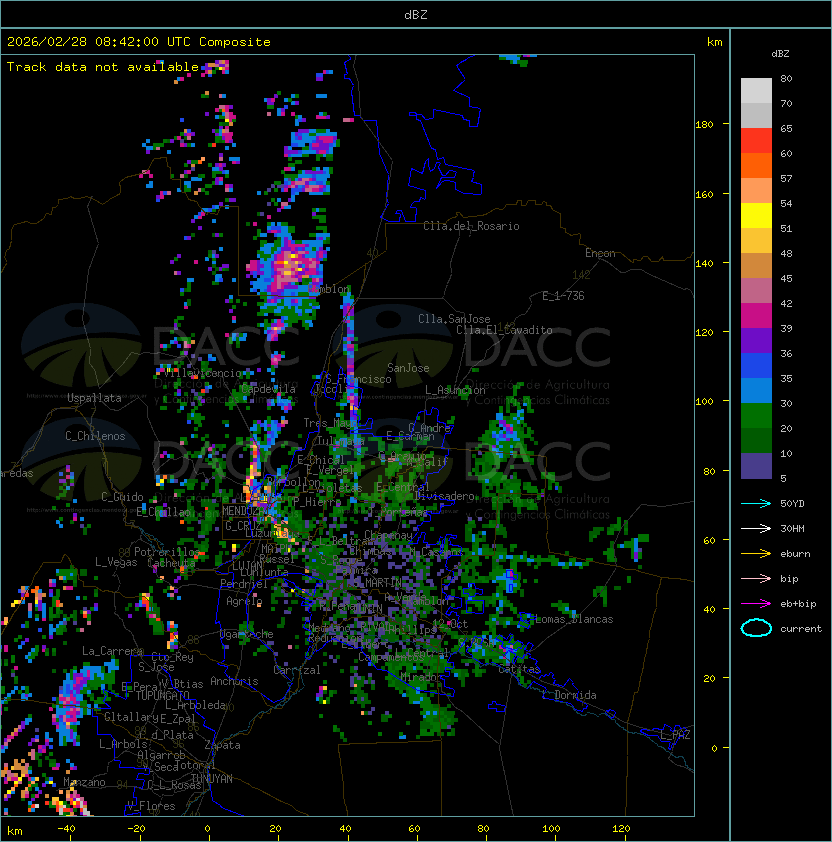832x842 pixels.
Task: Click the intense storm core near Jocoli
Action: coord(291,264)
